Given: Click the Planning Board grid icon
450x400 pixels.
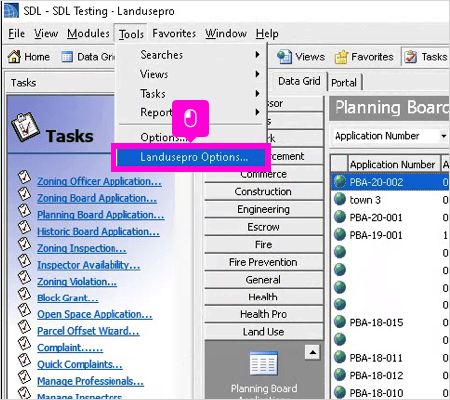Looking at the screenshot, I should (264, 363).
